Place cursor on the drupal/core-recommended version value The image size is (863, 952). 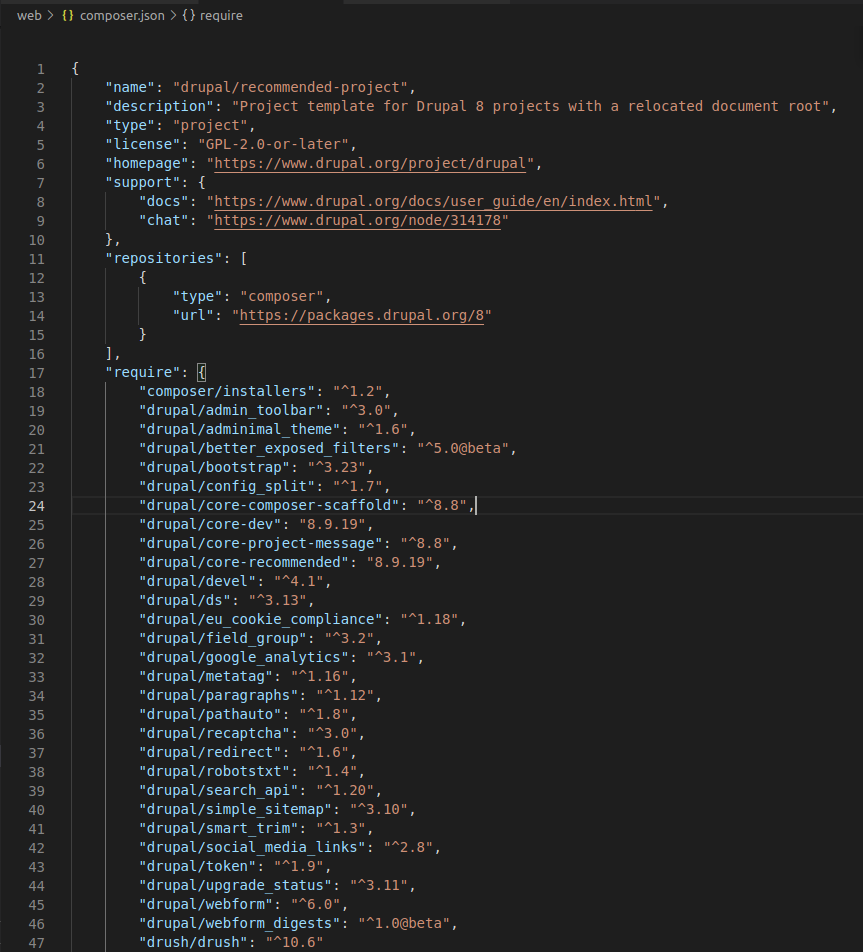point(400,563)
